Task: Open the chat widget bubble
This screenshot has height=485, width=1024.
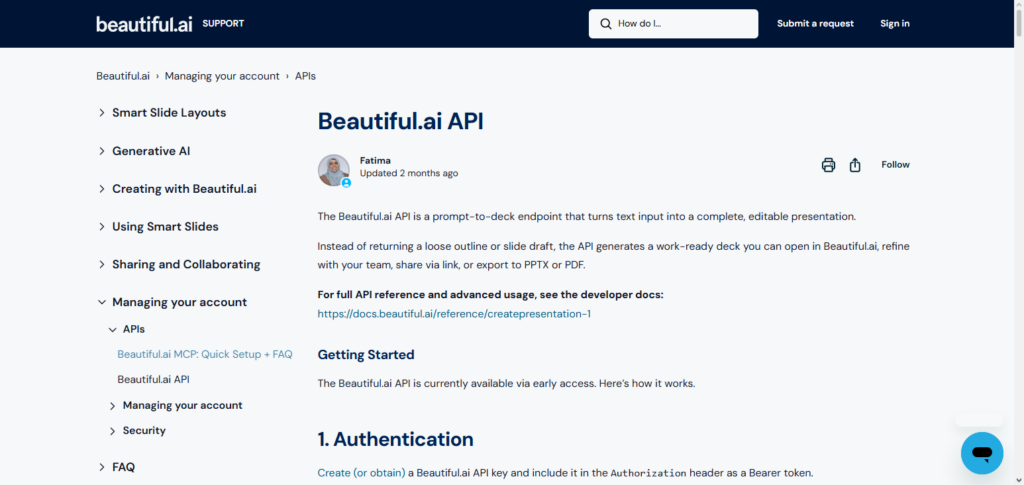Action: 982,453
